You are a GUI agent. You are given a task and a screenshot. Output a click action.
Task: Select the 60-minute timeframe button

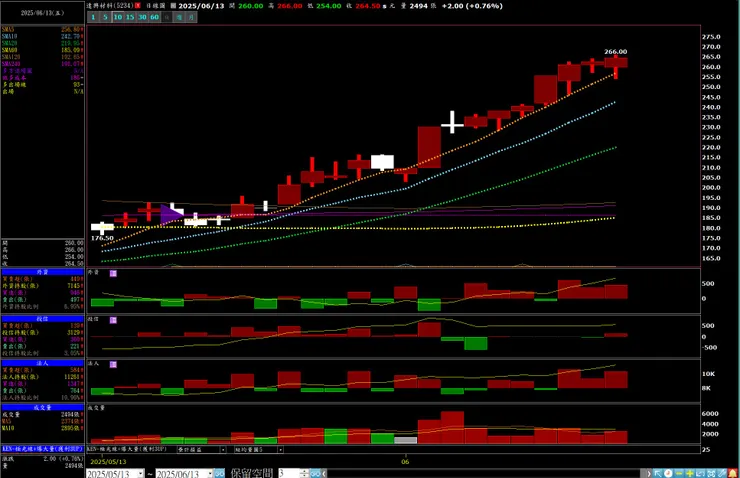point(154,17)
